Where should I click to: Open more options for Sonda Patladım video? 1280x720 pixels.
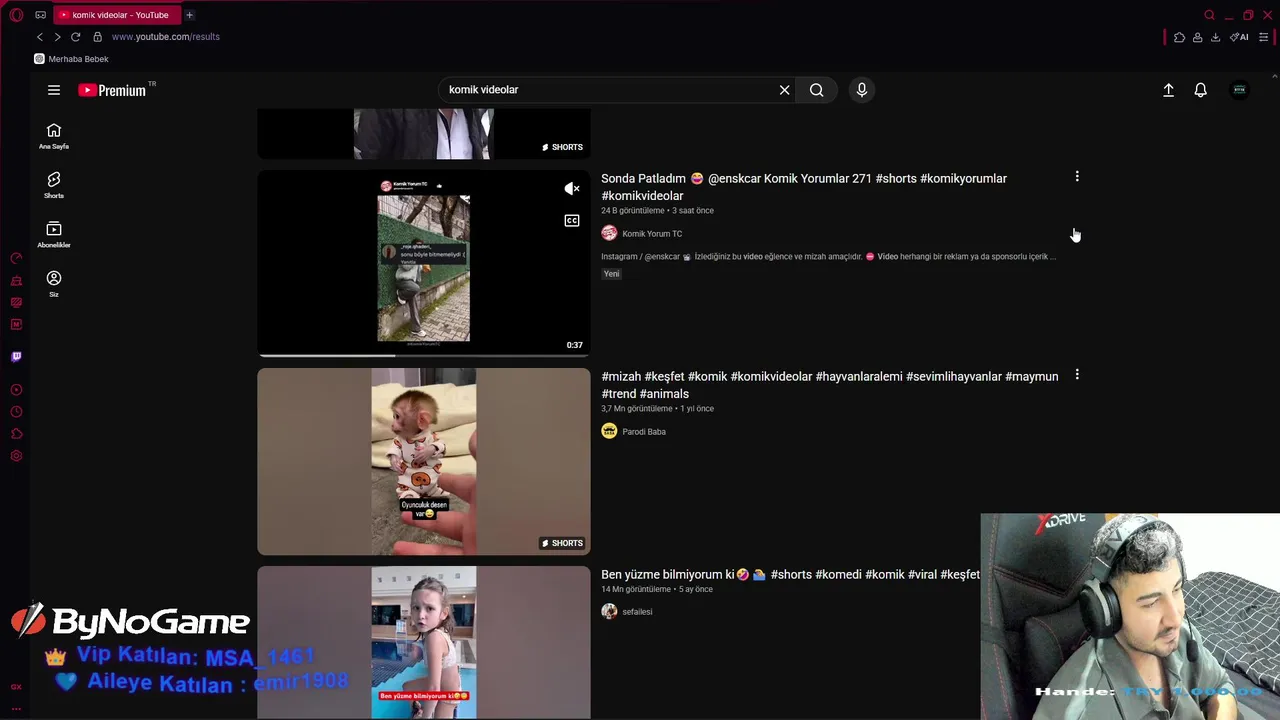[x=1077, y=177]
